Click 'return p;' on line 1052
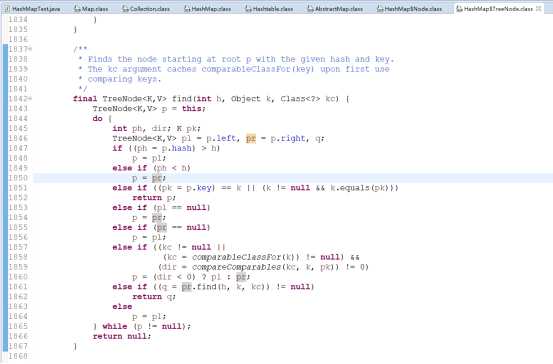Screen dimensions: 553x364 coord(154,198)
